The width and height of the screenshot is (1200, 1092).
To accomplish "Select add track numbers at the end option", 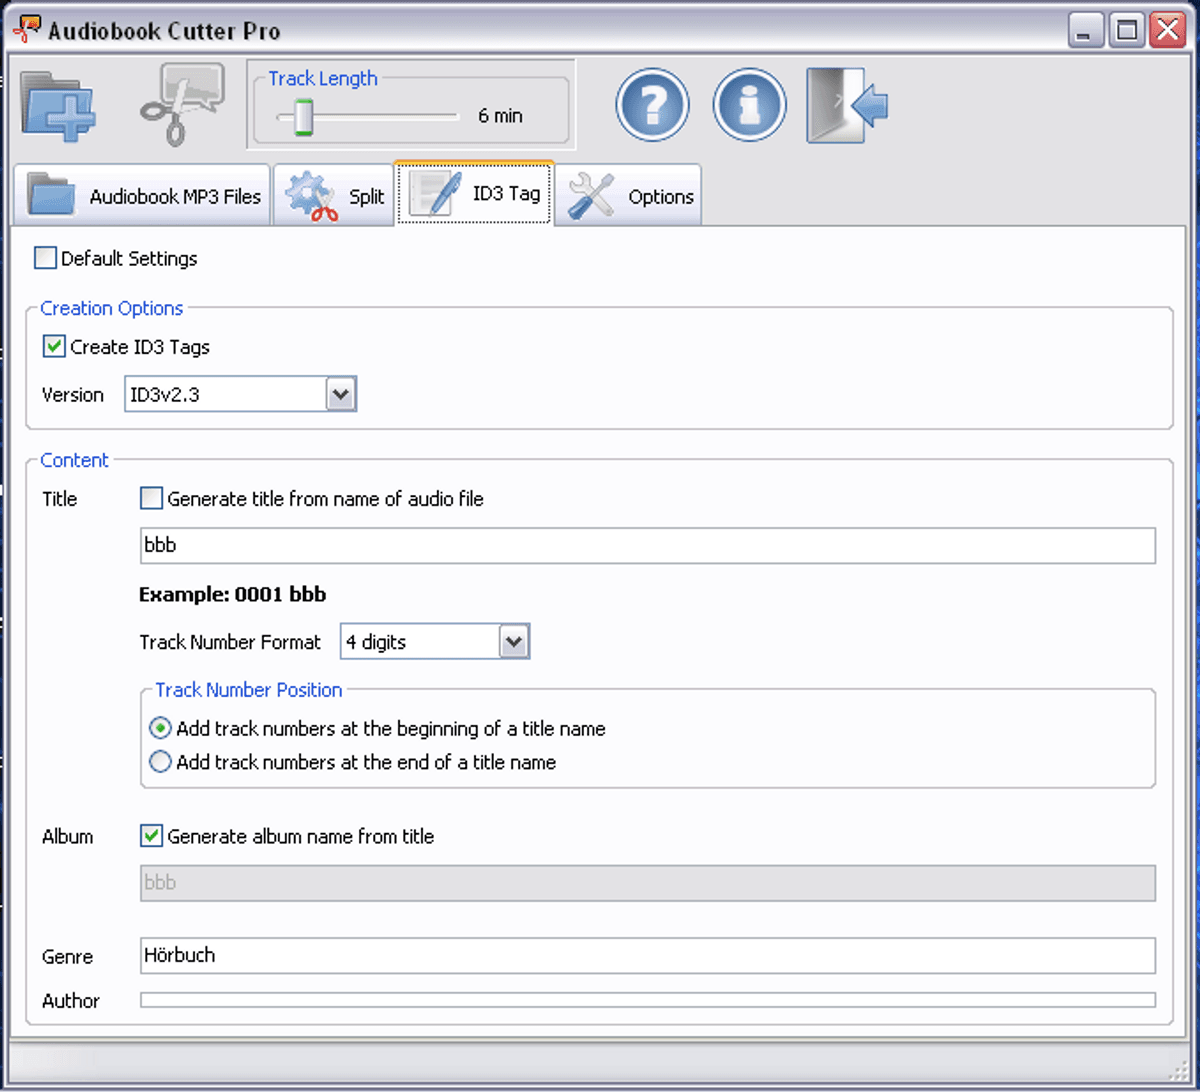I will click(160, 762).
